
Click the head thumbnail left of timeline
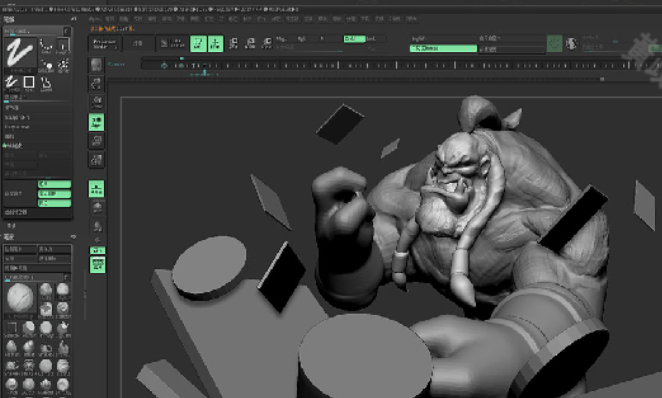tap(96, 65)
